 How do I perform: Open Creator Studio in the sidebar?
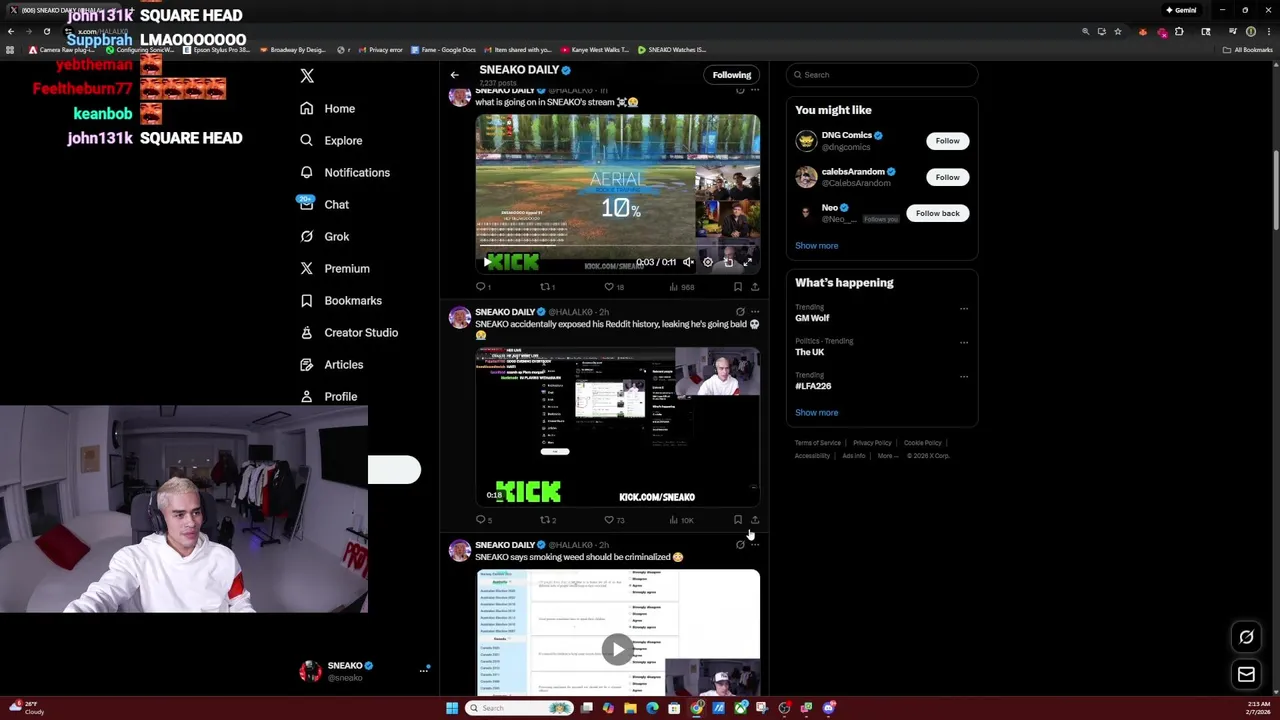tap(349, 332)
